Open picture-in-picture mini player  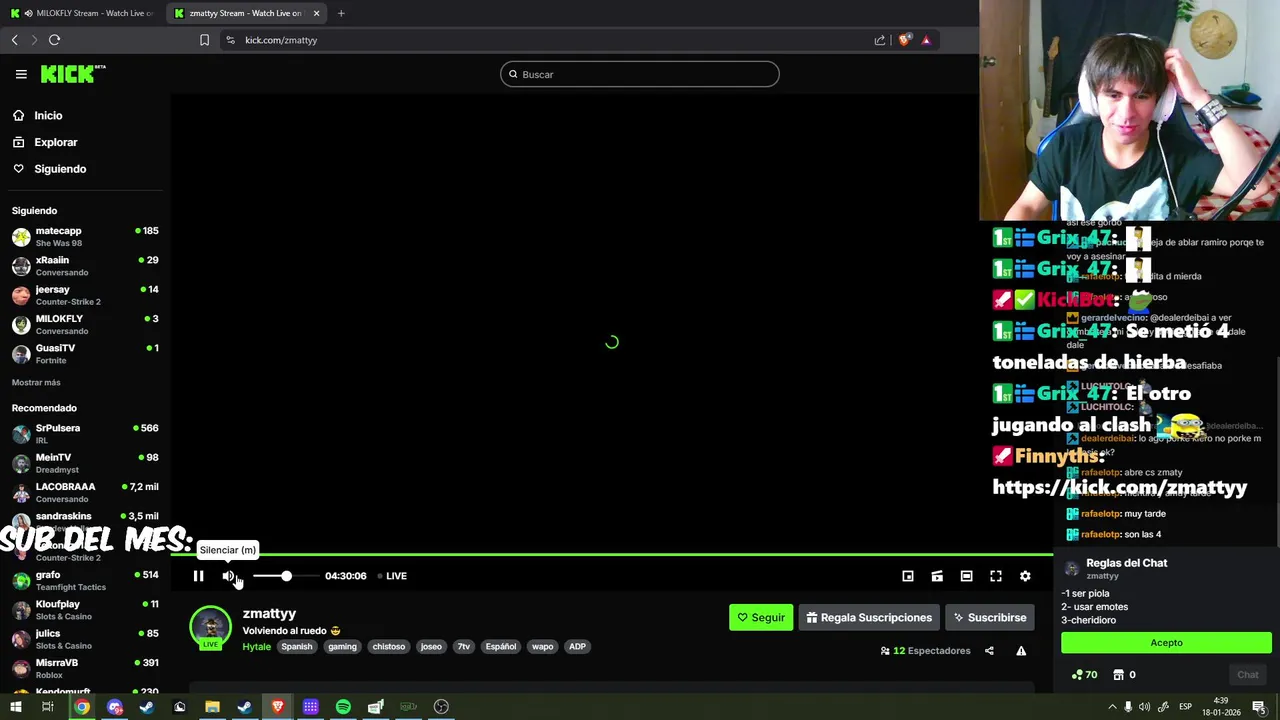(x=908, y=576)
